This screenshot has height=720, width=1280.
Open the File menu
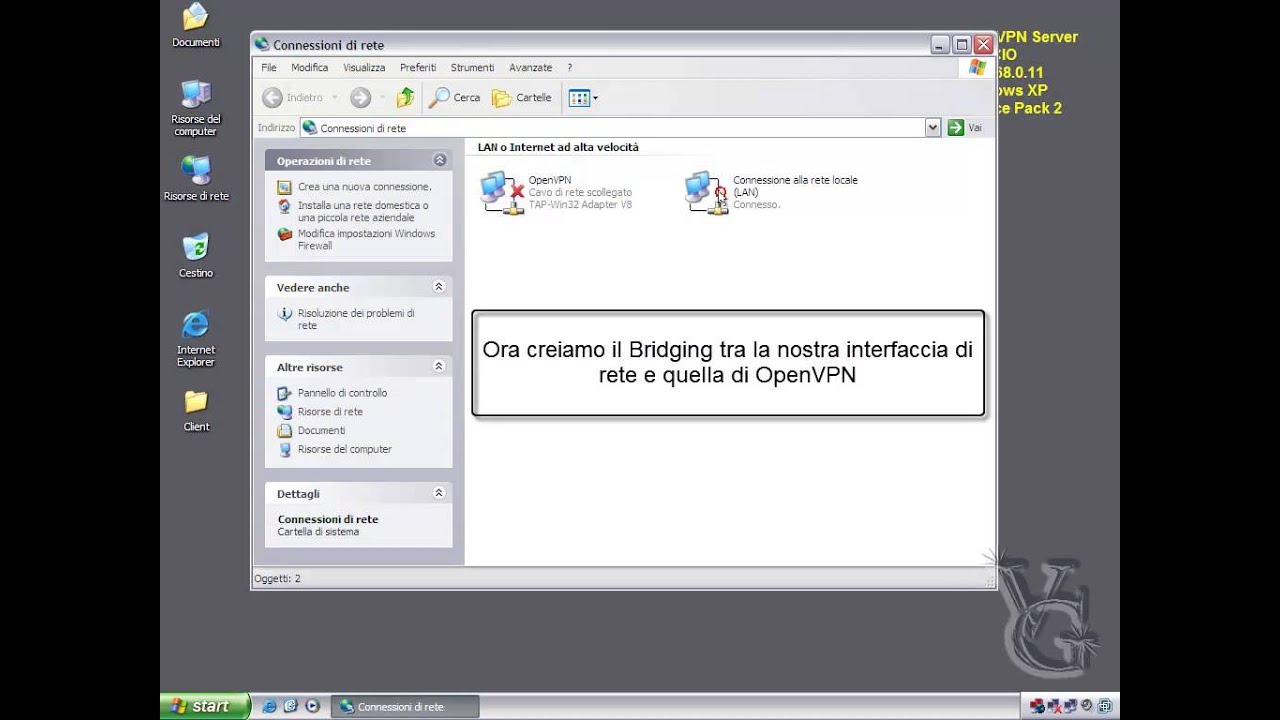pyautogui.click(x=269, y=67)
